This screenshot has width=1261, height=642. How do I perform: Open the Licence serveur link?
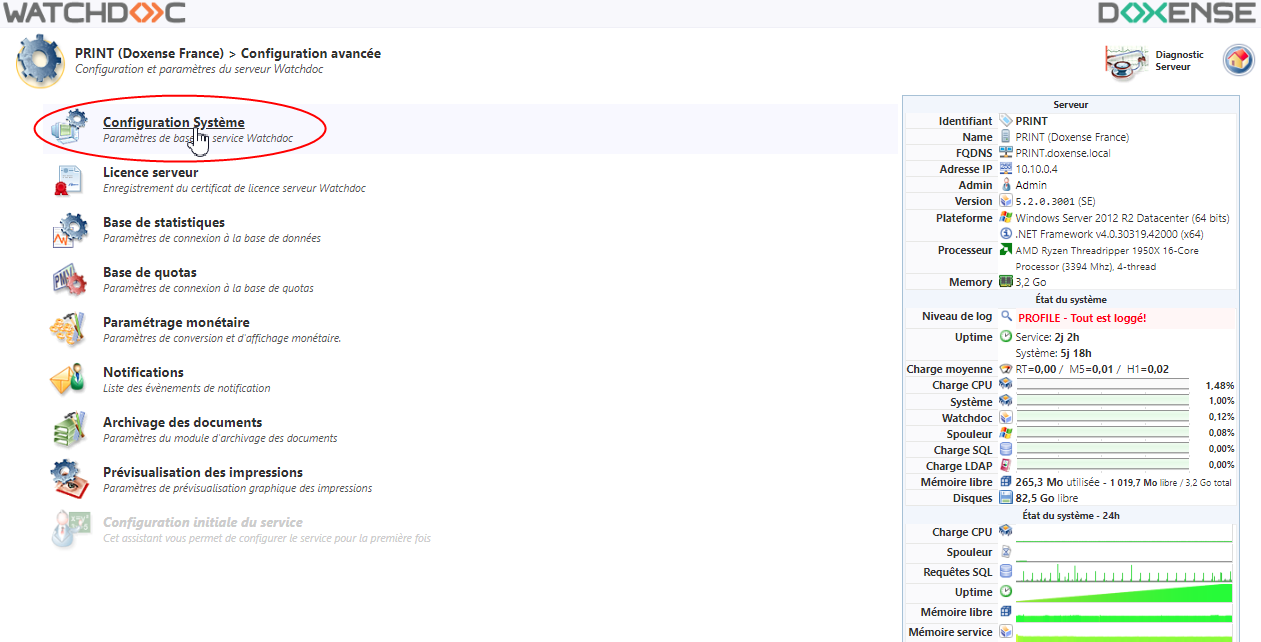pos(150,172)
